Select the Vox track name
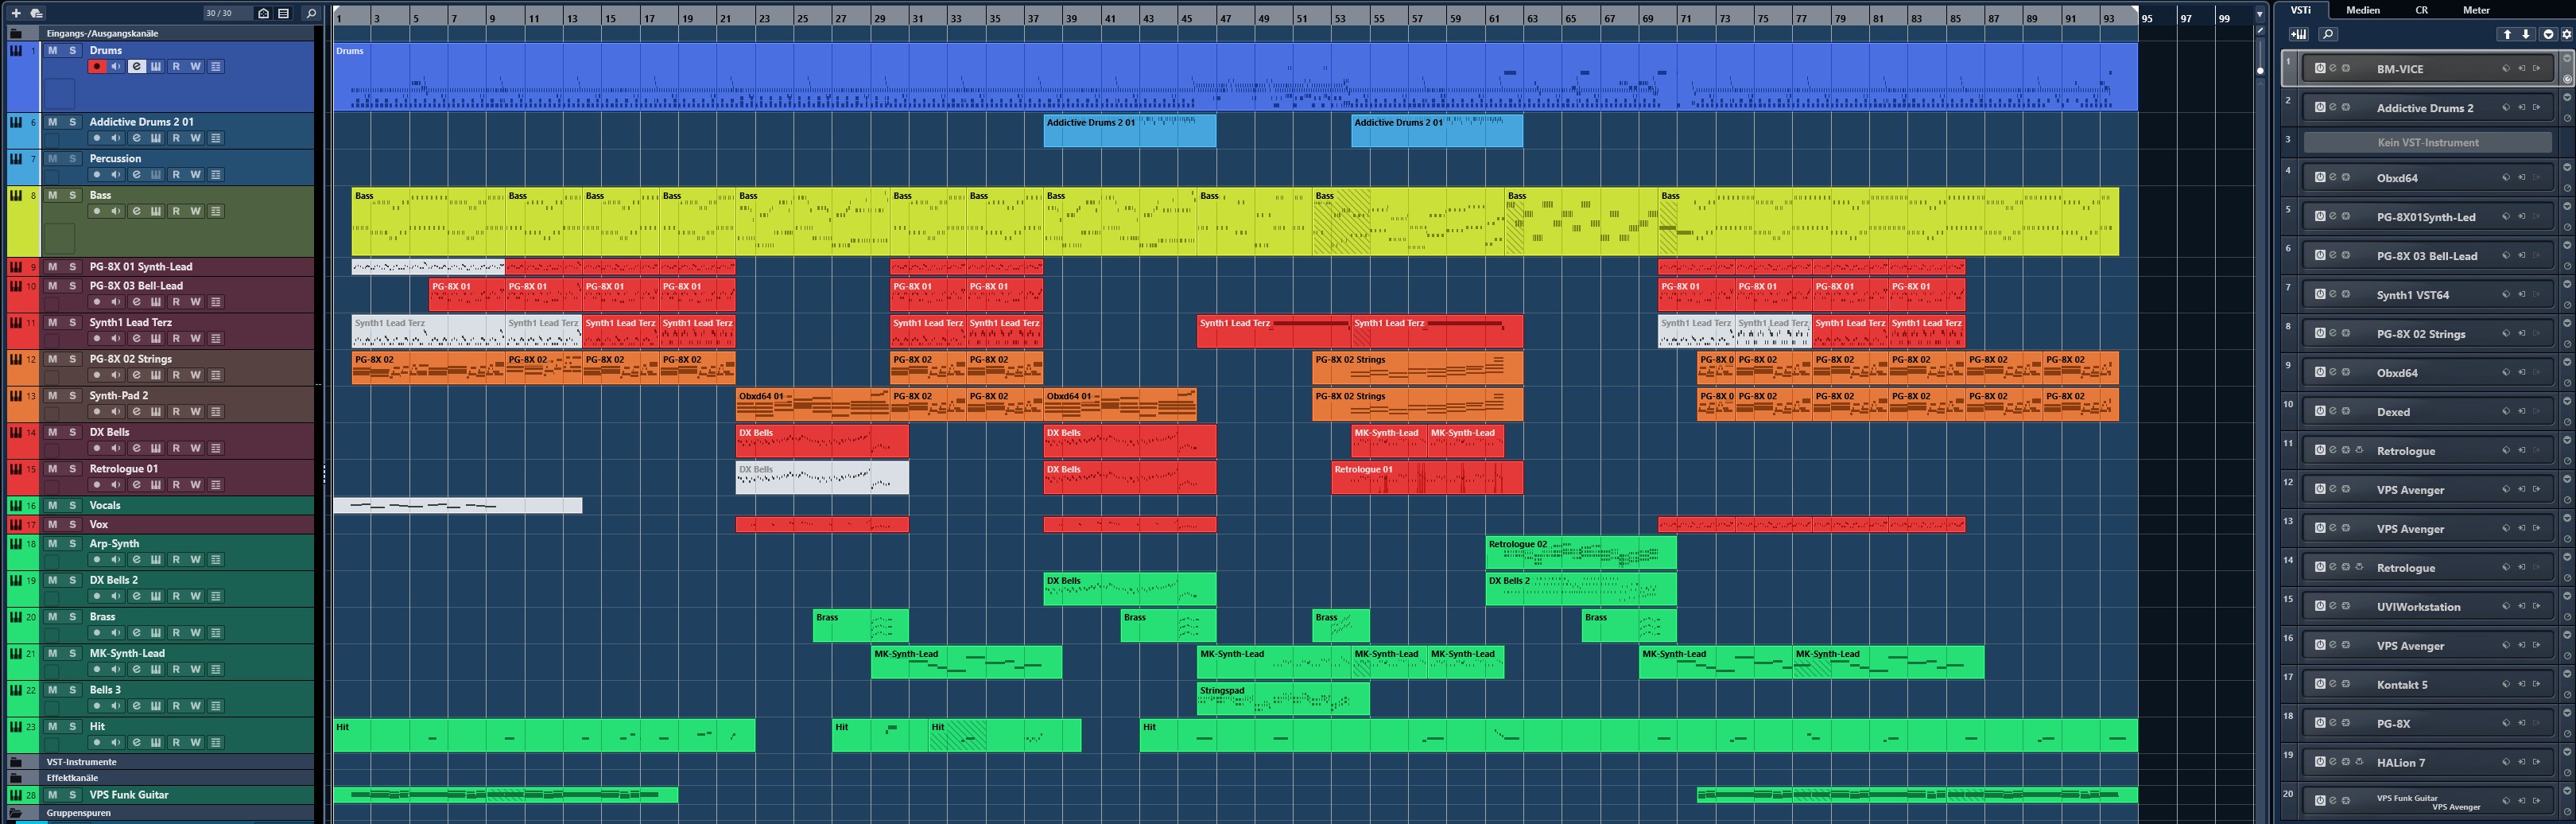 pyautogui.click(x=99, y=524)
